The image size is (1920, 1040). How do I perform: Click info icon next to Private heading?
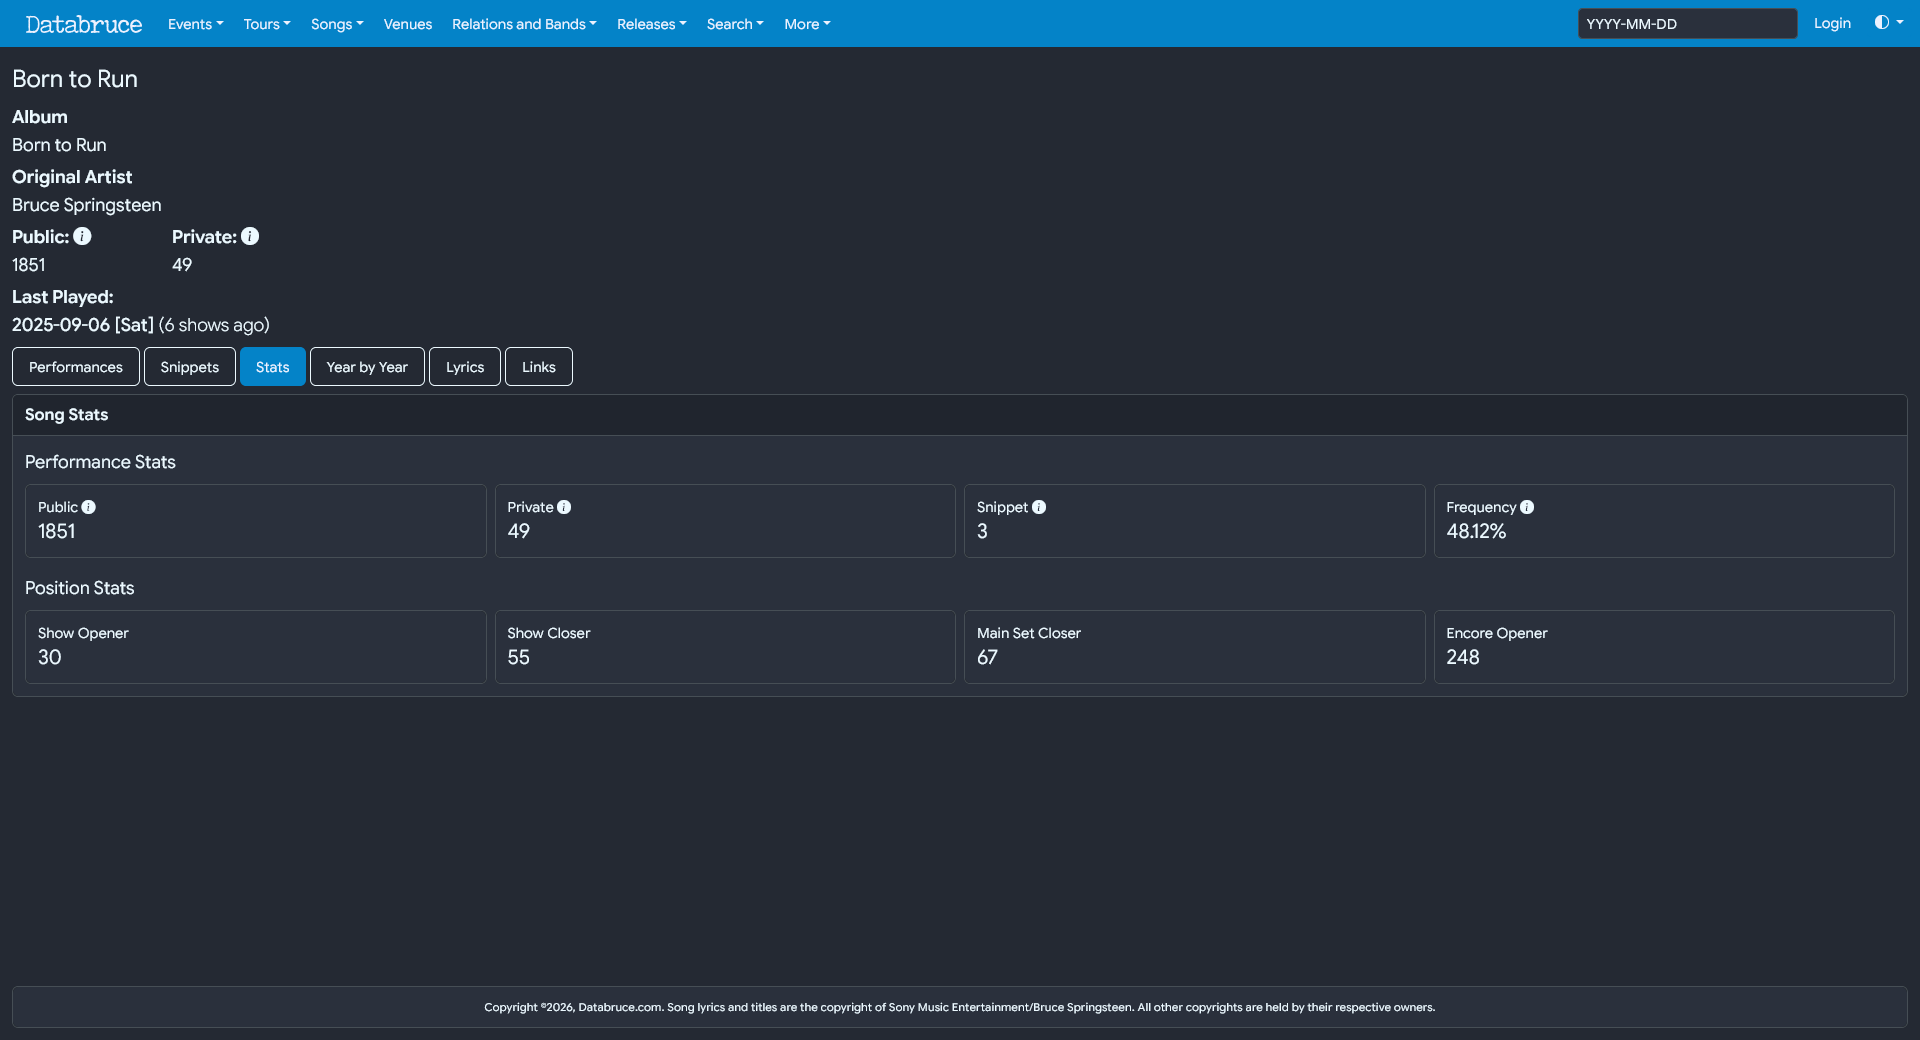click(250, 236)
